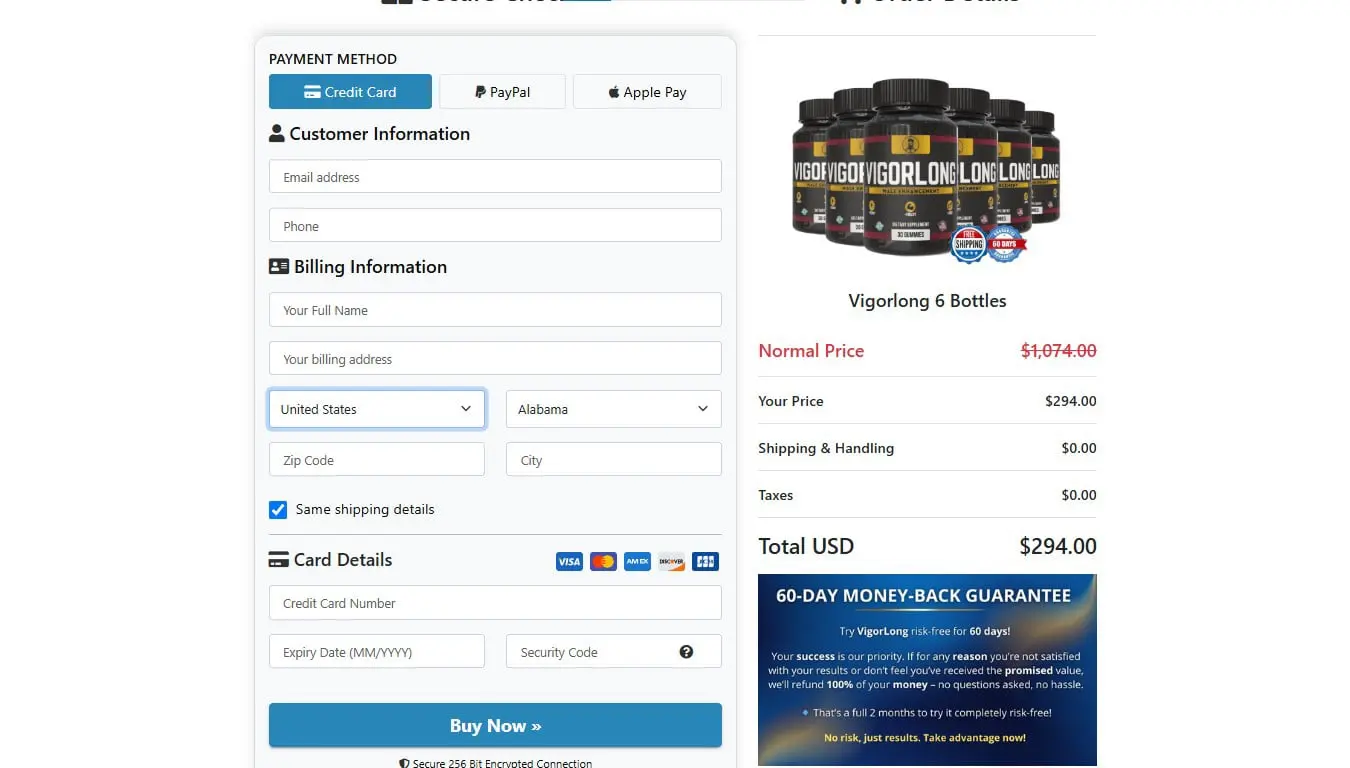
Task: Click the free shipping badge on product image
Action: click(x=968, y=244)
